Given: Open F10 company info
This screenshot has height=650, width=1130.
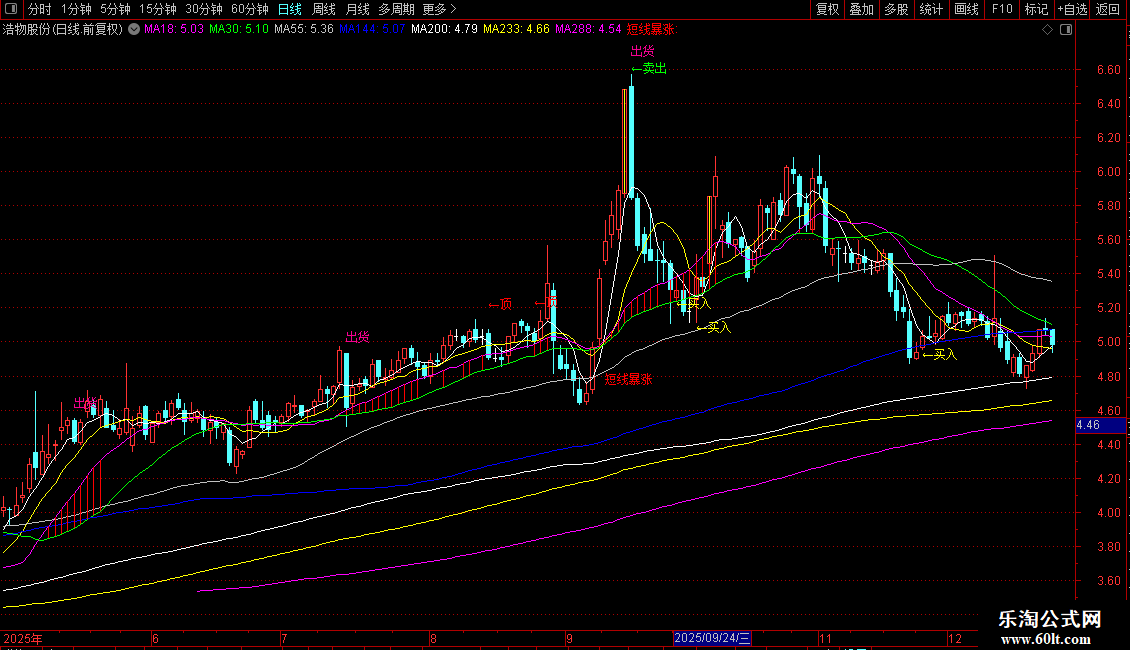Looking at the screenshot, I should point(1002,9).
